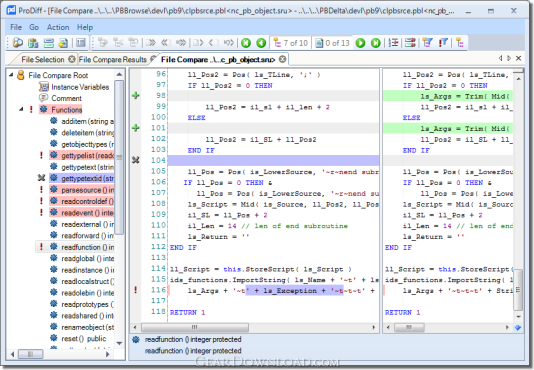
Task: Close the File Selection tab
Action: (72, 59)
